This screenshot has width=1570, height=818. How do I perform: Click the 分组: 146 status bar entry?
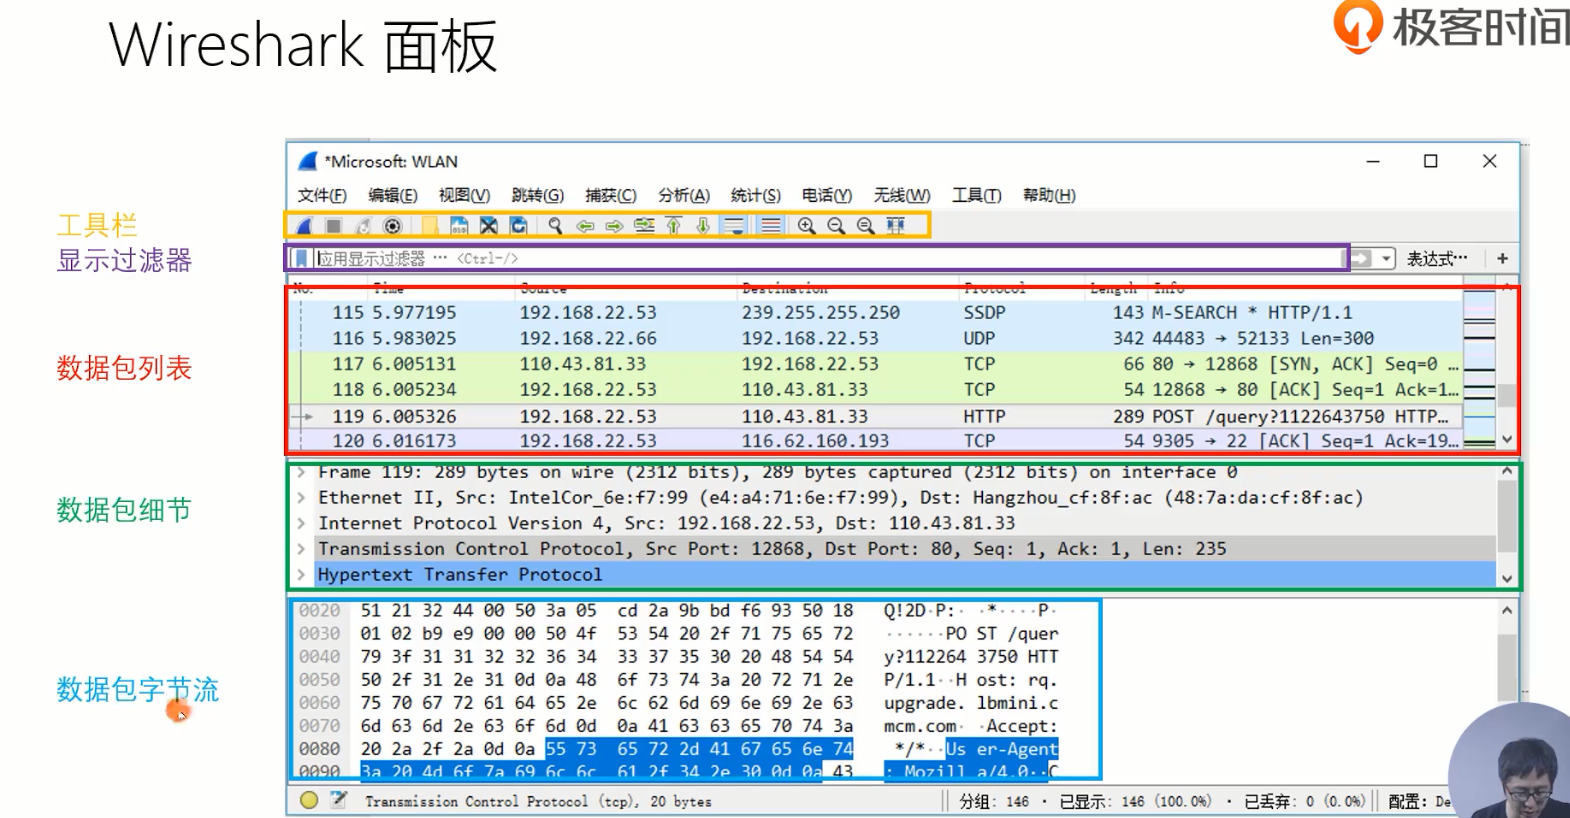994,801
